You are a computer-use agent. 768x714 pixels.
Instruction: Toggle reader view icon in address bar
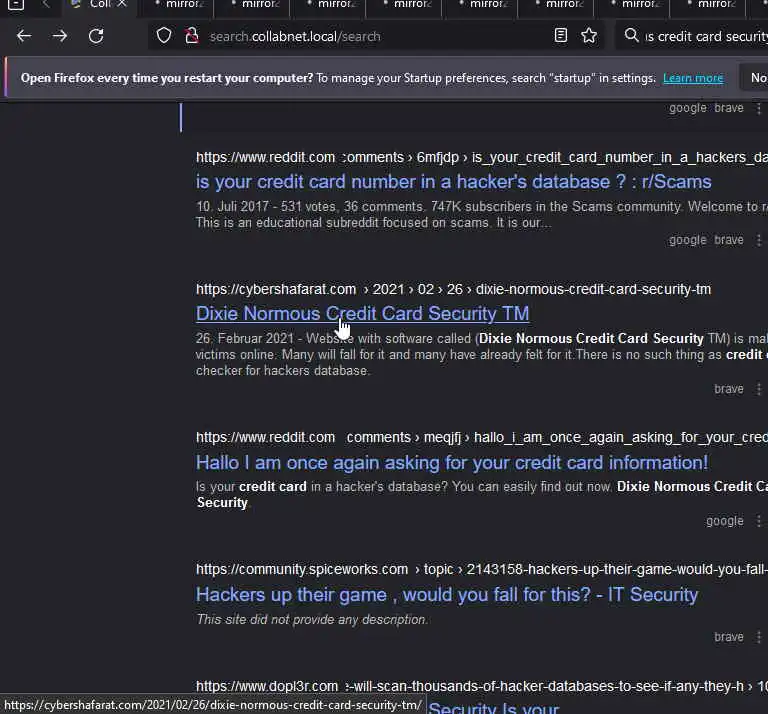561,35
